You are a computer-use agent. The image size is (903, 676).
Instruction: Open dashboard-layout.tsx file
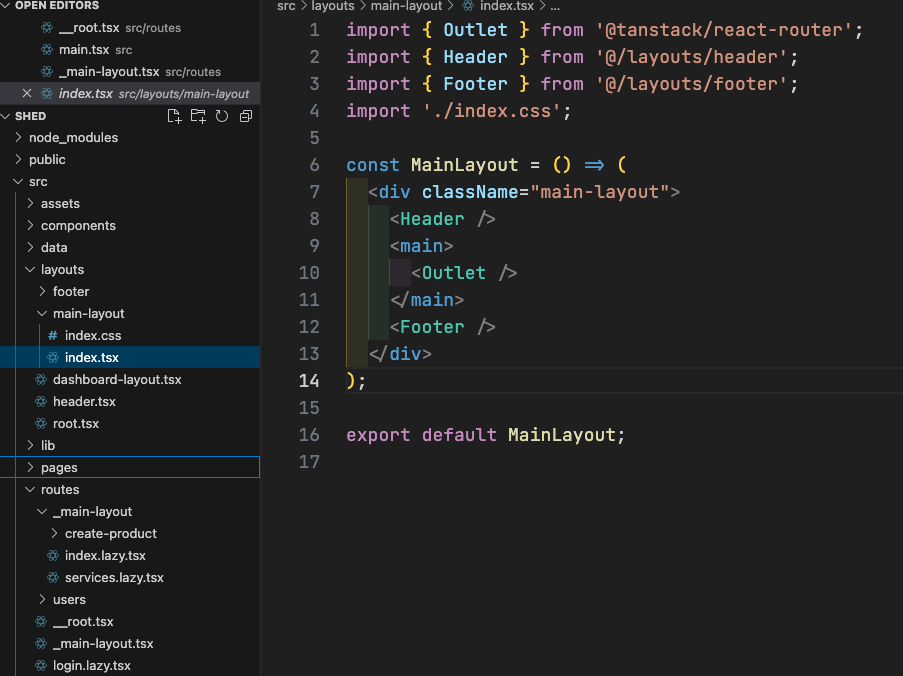pos(130,379)
